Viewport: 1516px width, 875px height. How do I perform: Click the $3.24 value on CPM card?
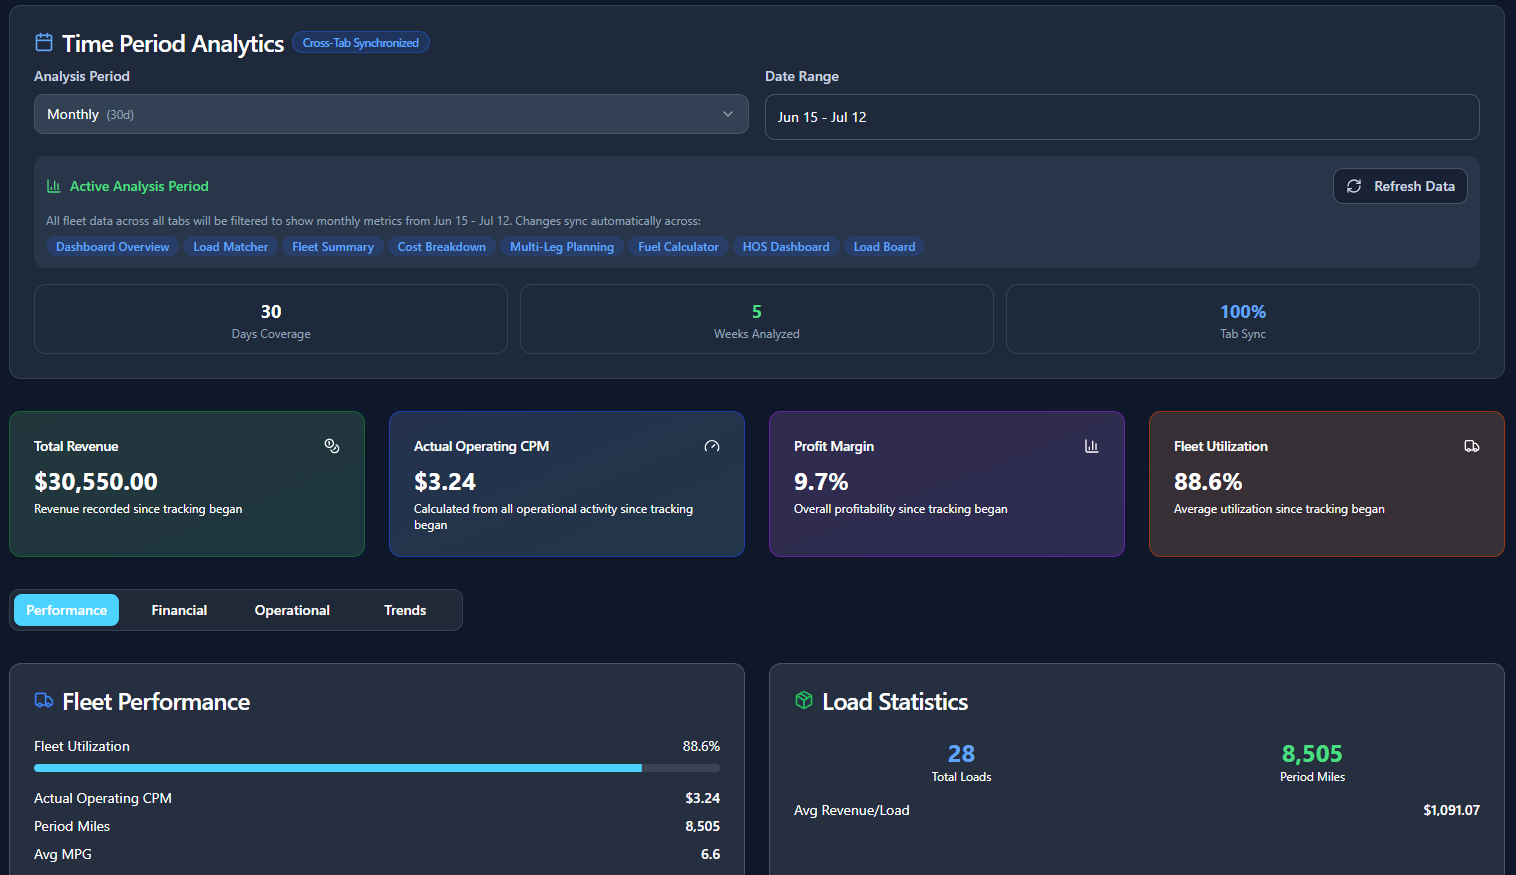point(445,482)
